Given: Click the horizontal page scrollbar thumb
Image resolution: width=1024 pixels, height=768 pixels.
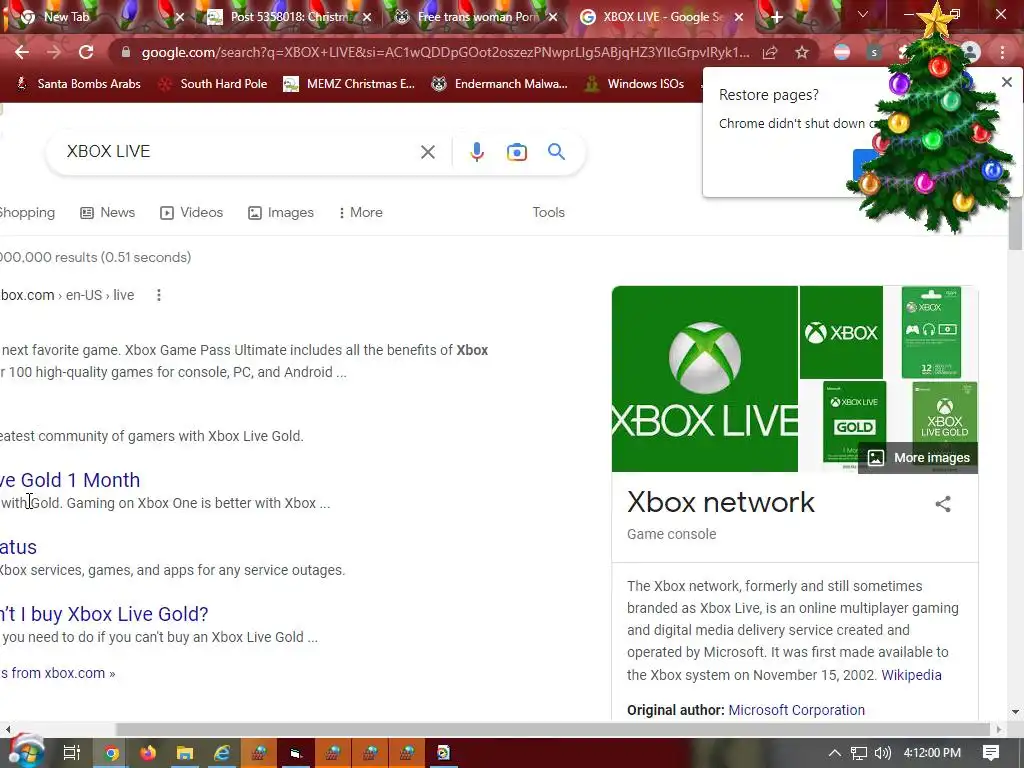Looking at the screenshot, I should (x=553, y=729).
